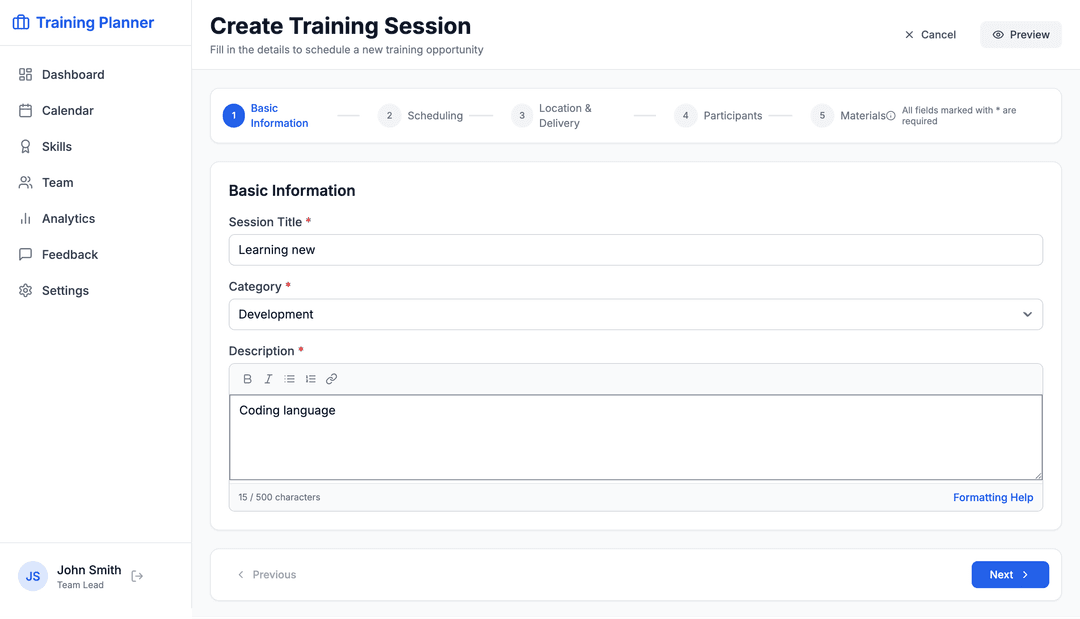Apply bold formatting in the description editor

247,378
